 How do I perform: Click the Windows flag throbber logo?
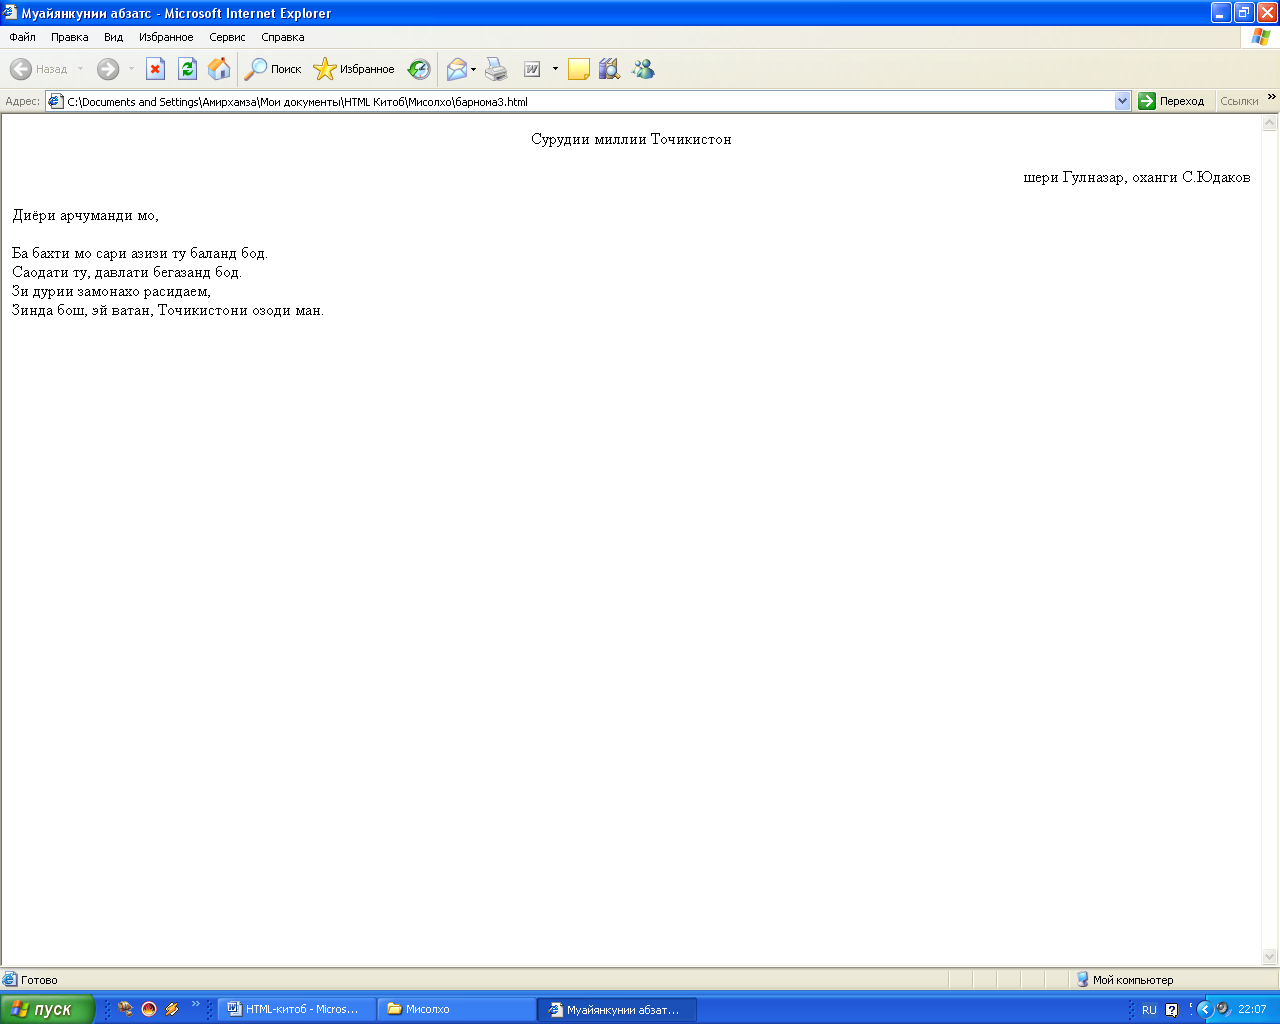pyautogui.click(x=1261, y=37)
